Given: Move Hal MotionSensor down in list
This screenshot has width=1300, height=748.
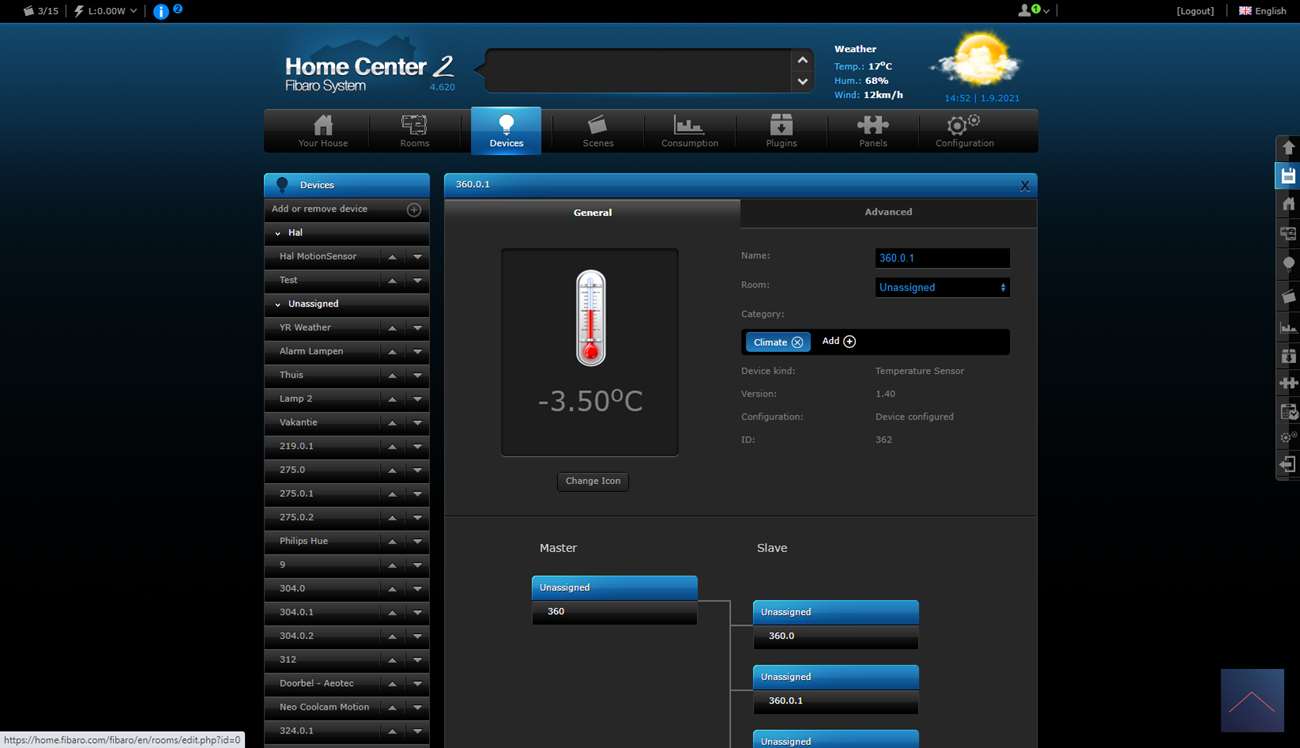Looking at the screenshot, I should tap(417, 257).
